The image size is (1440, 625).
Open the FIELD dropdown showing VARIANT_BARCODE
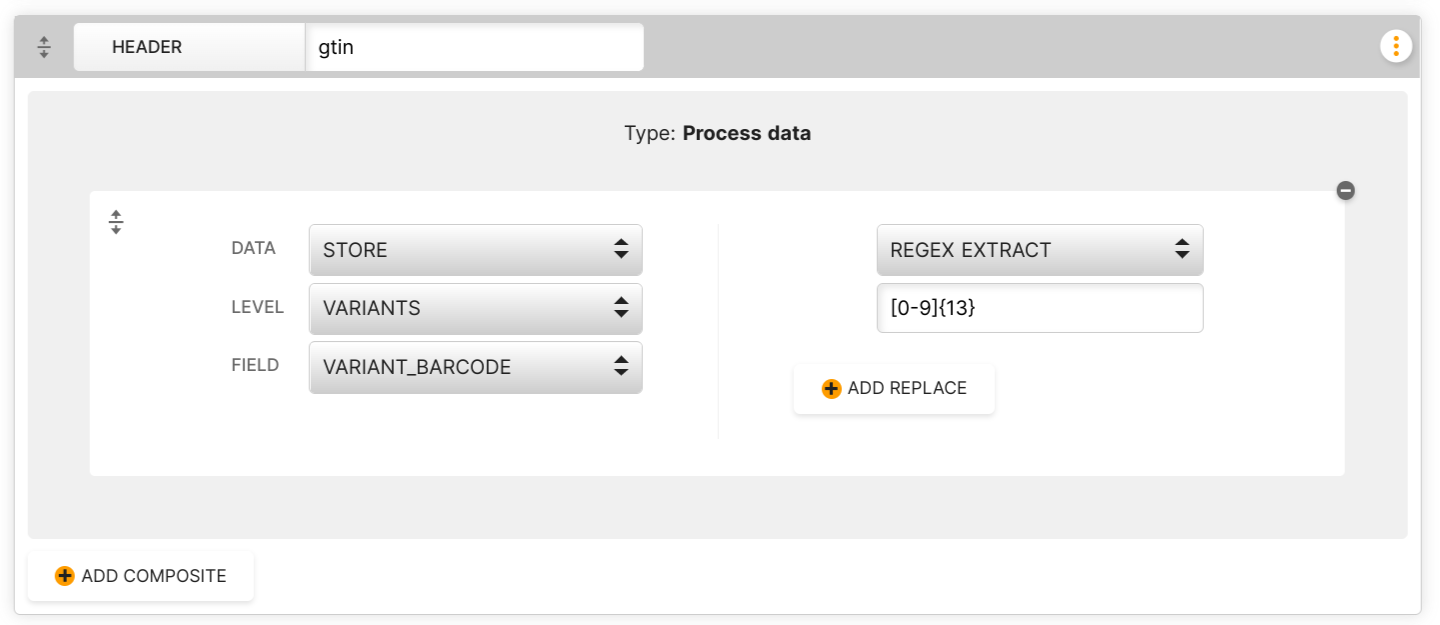(476, 368)
